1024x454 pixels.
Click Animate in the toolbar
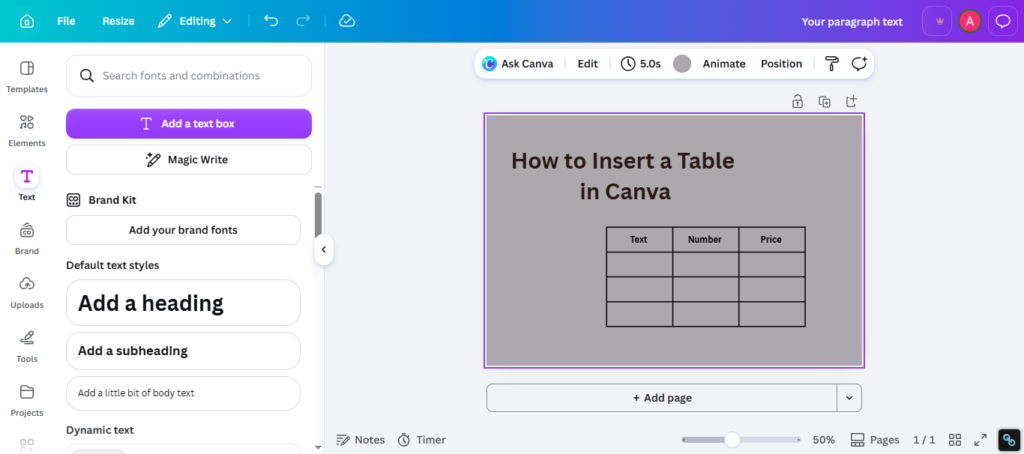click(x=724, y=63)
